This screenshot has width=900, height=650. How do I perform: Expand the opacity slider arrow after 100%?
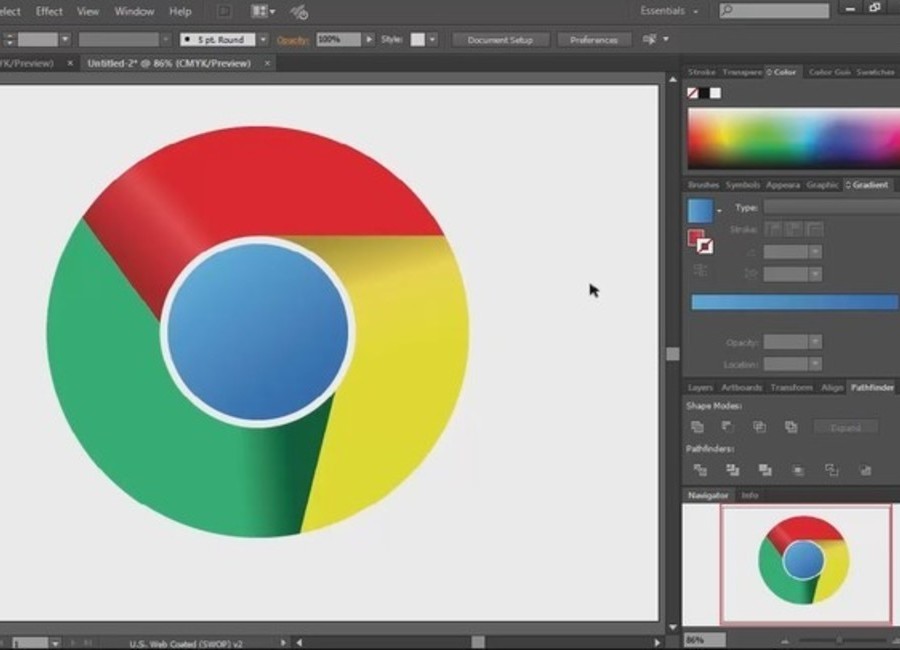369,39
